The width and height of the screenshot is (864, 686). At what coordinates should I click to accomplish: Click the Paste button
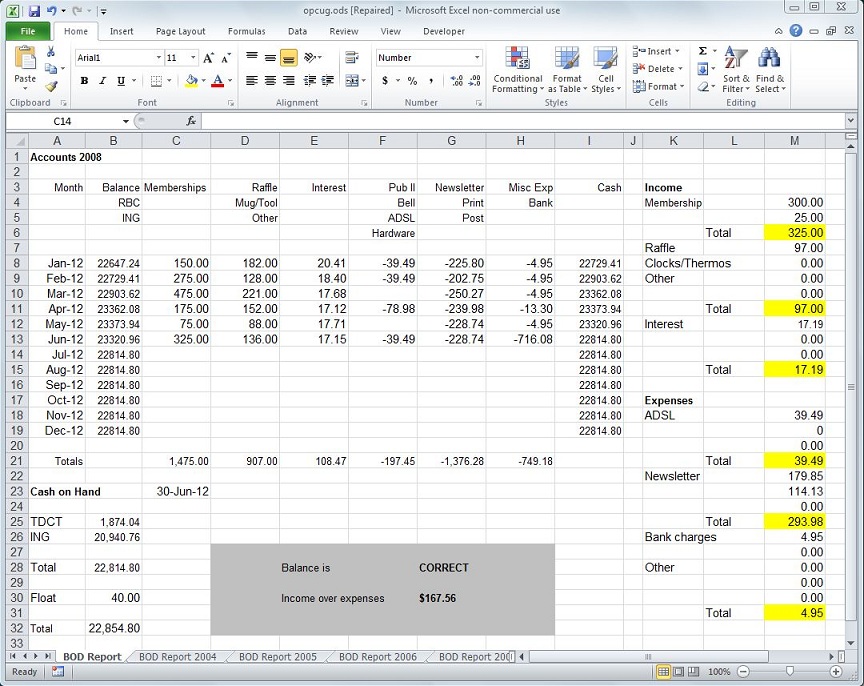[x=25, y=65]
